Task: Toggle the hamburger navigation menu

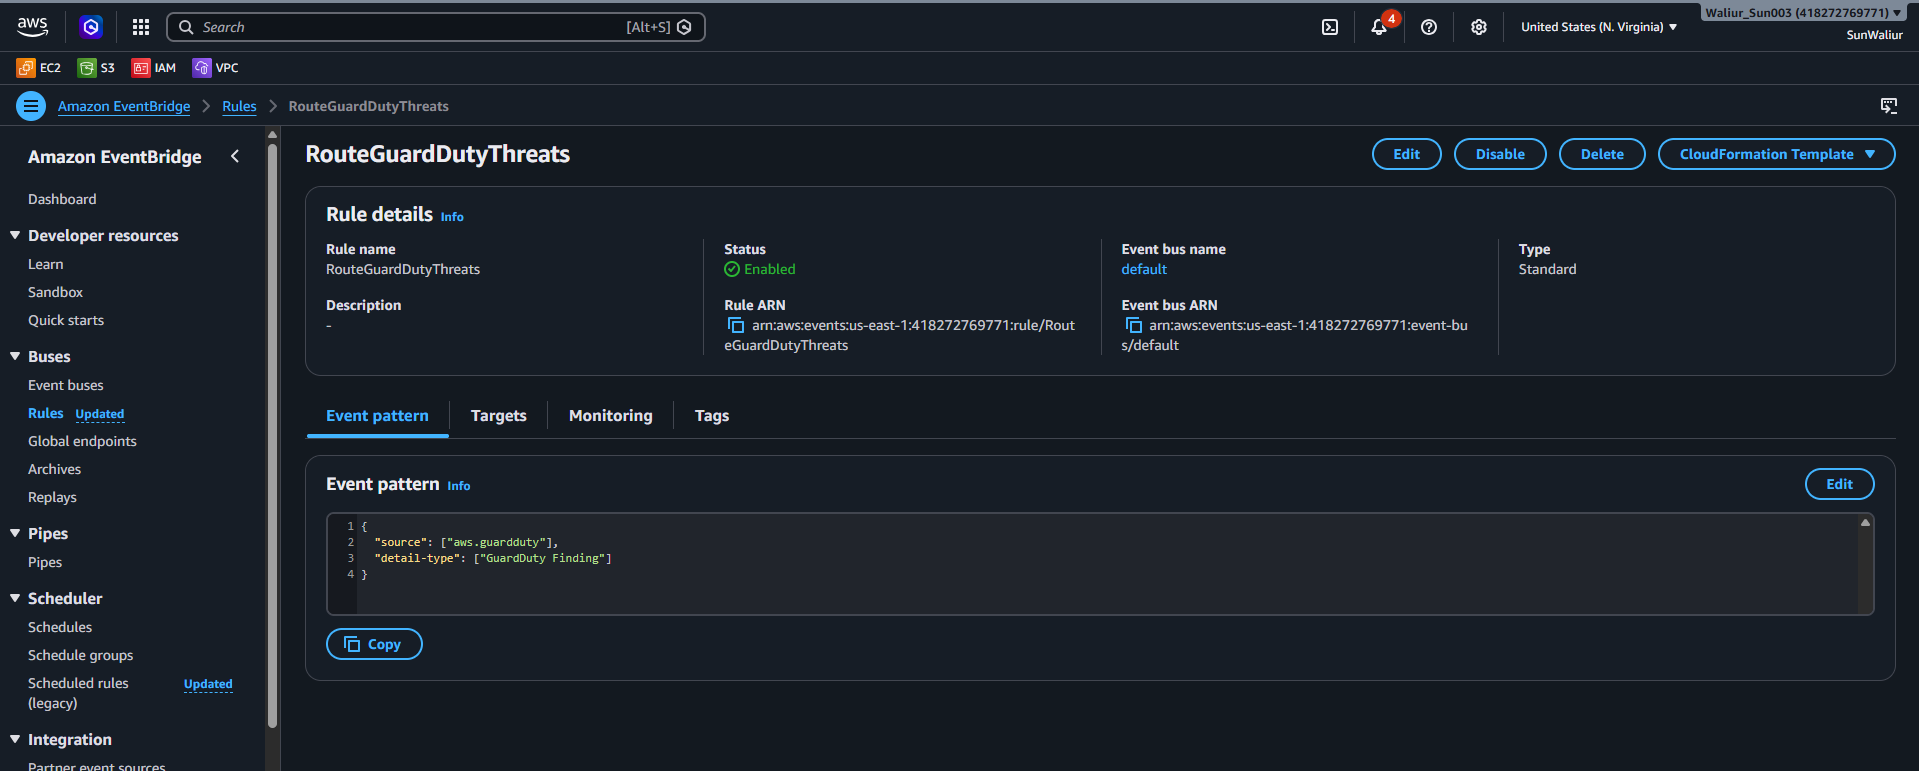Action: coord(31,106)
